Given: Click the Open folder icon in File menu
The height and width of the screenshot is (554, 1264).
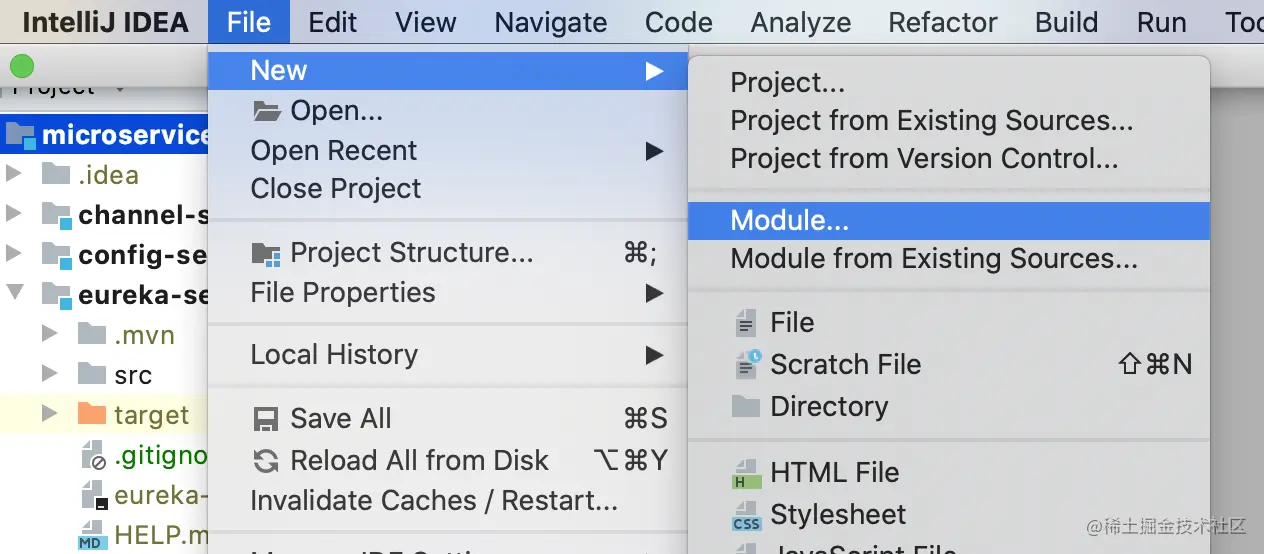Looking at the screenshot, I should pyautogui.click(x=266, y=111).
